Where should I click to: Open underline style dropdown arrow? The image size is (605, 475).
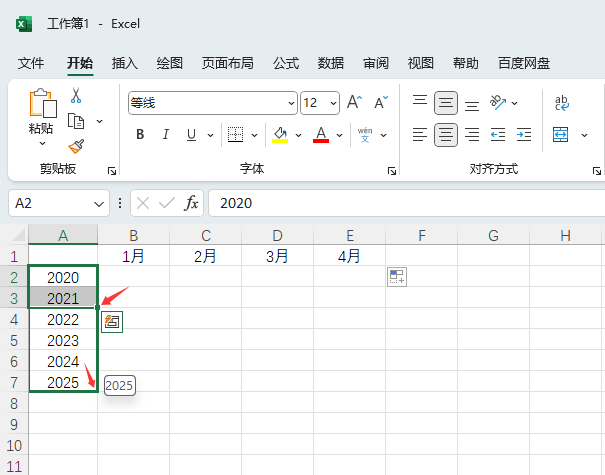210,135
